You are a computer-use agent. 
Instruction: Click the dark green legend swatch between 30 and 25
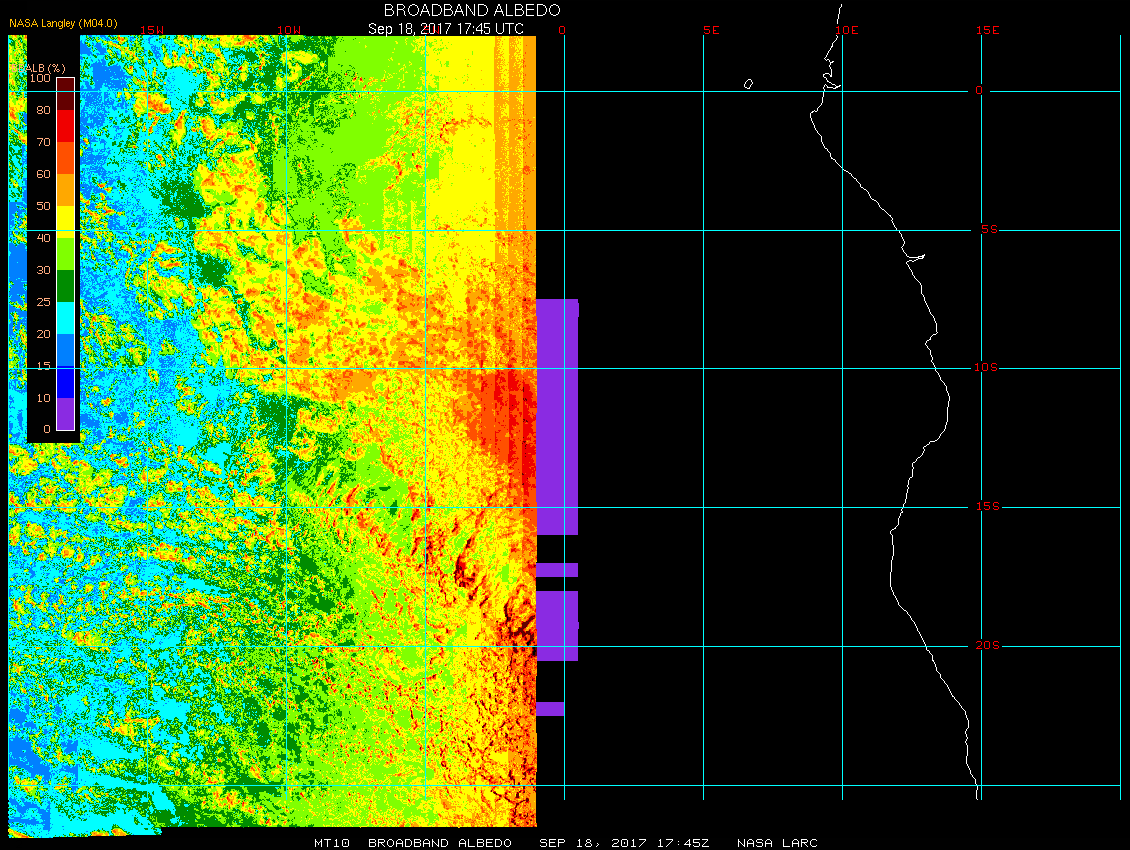66,285
